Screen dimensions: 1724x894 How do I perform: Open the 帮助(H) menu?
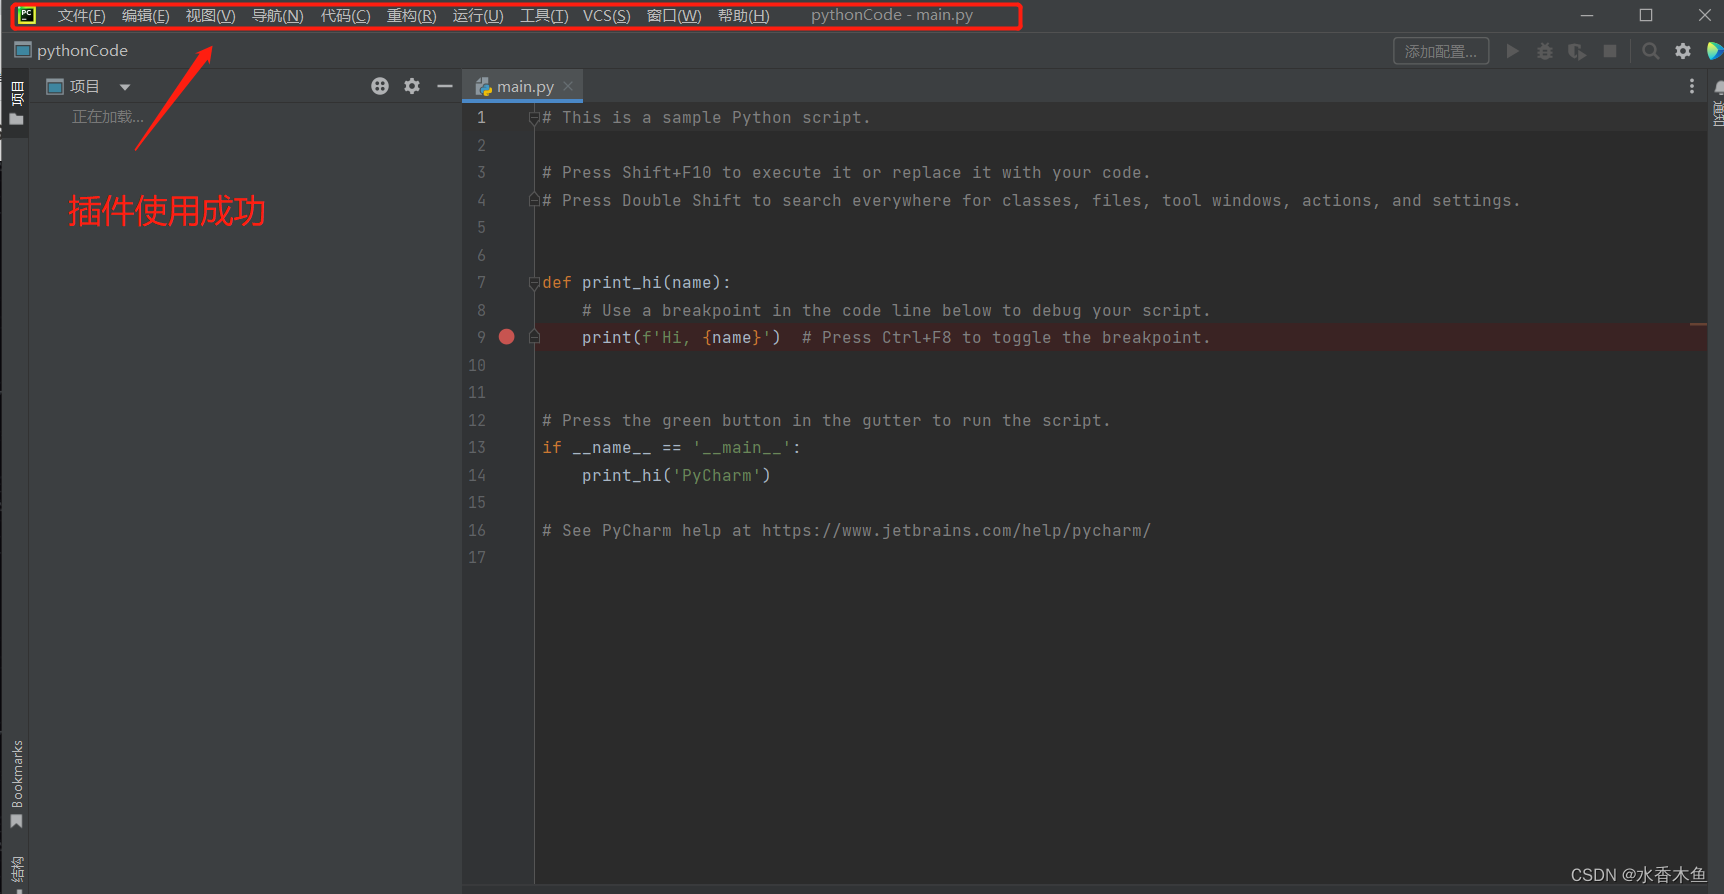pyautogui.click(x=743, y=16)
